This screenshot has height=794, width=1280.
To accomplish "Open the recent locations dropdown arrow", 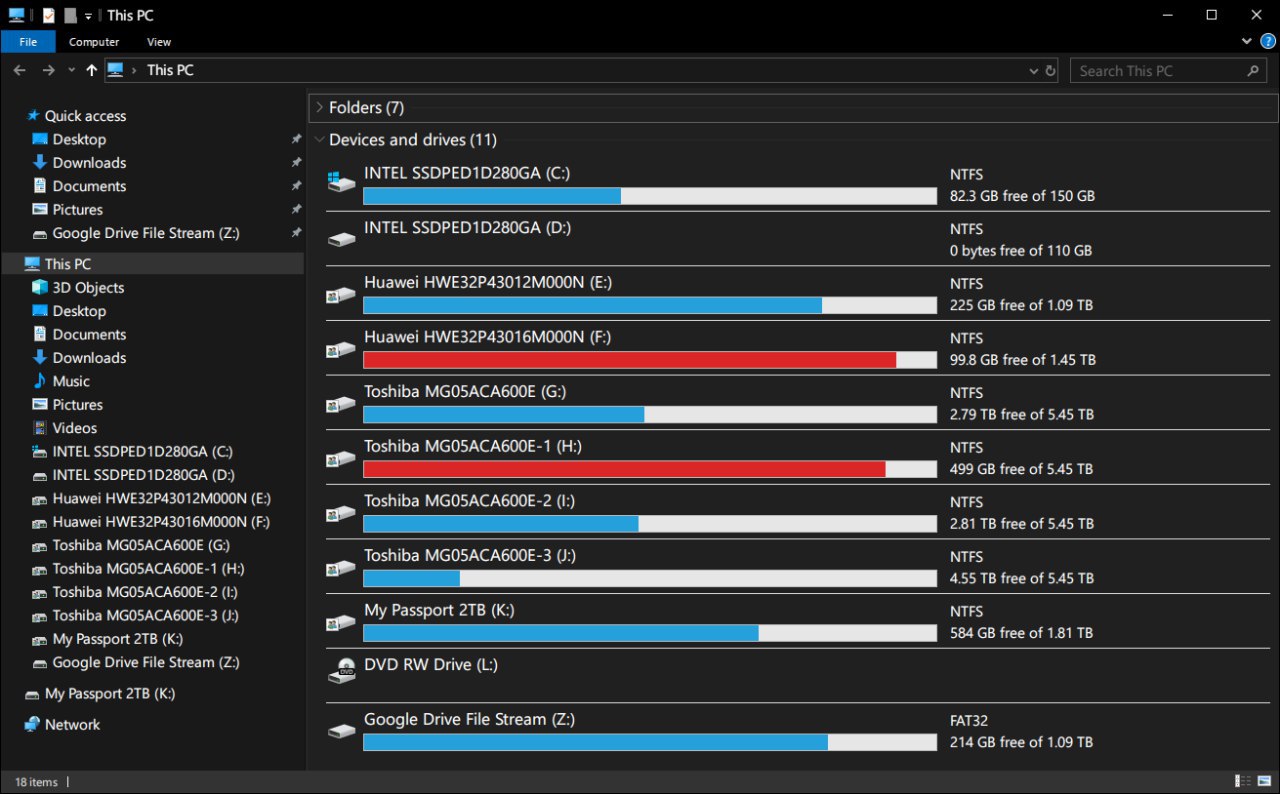I will tap(71, 70).
